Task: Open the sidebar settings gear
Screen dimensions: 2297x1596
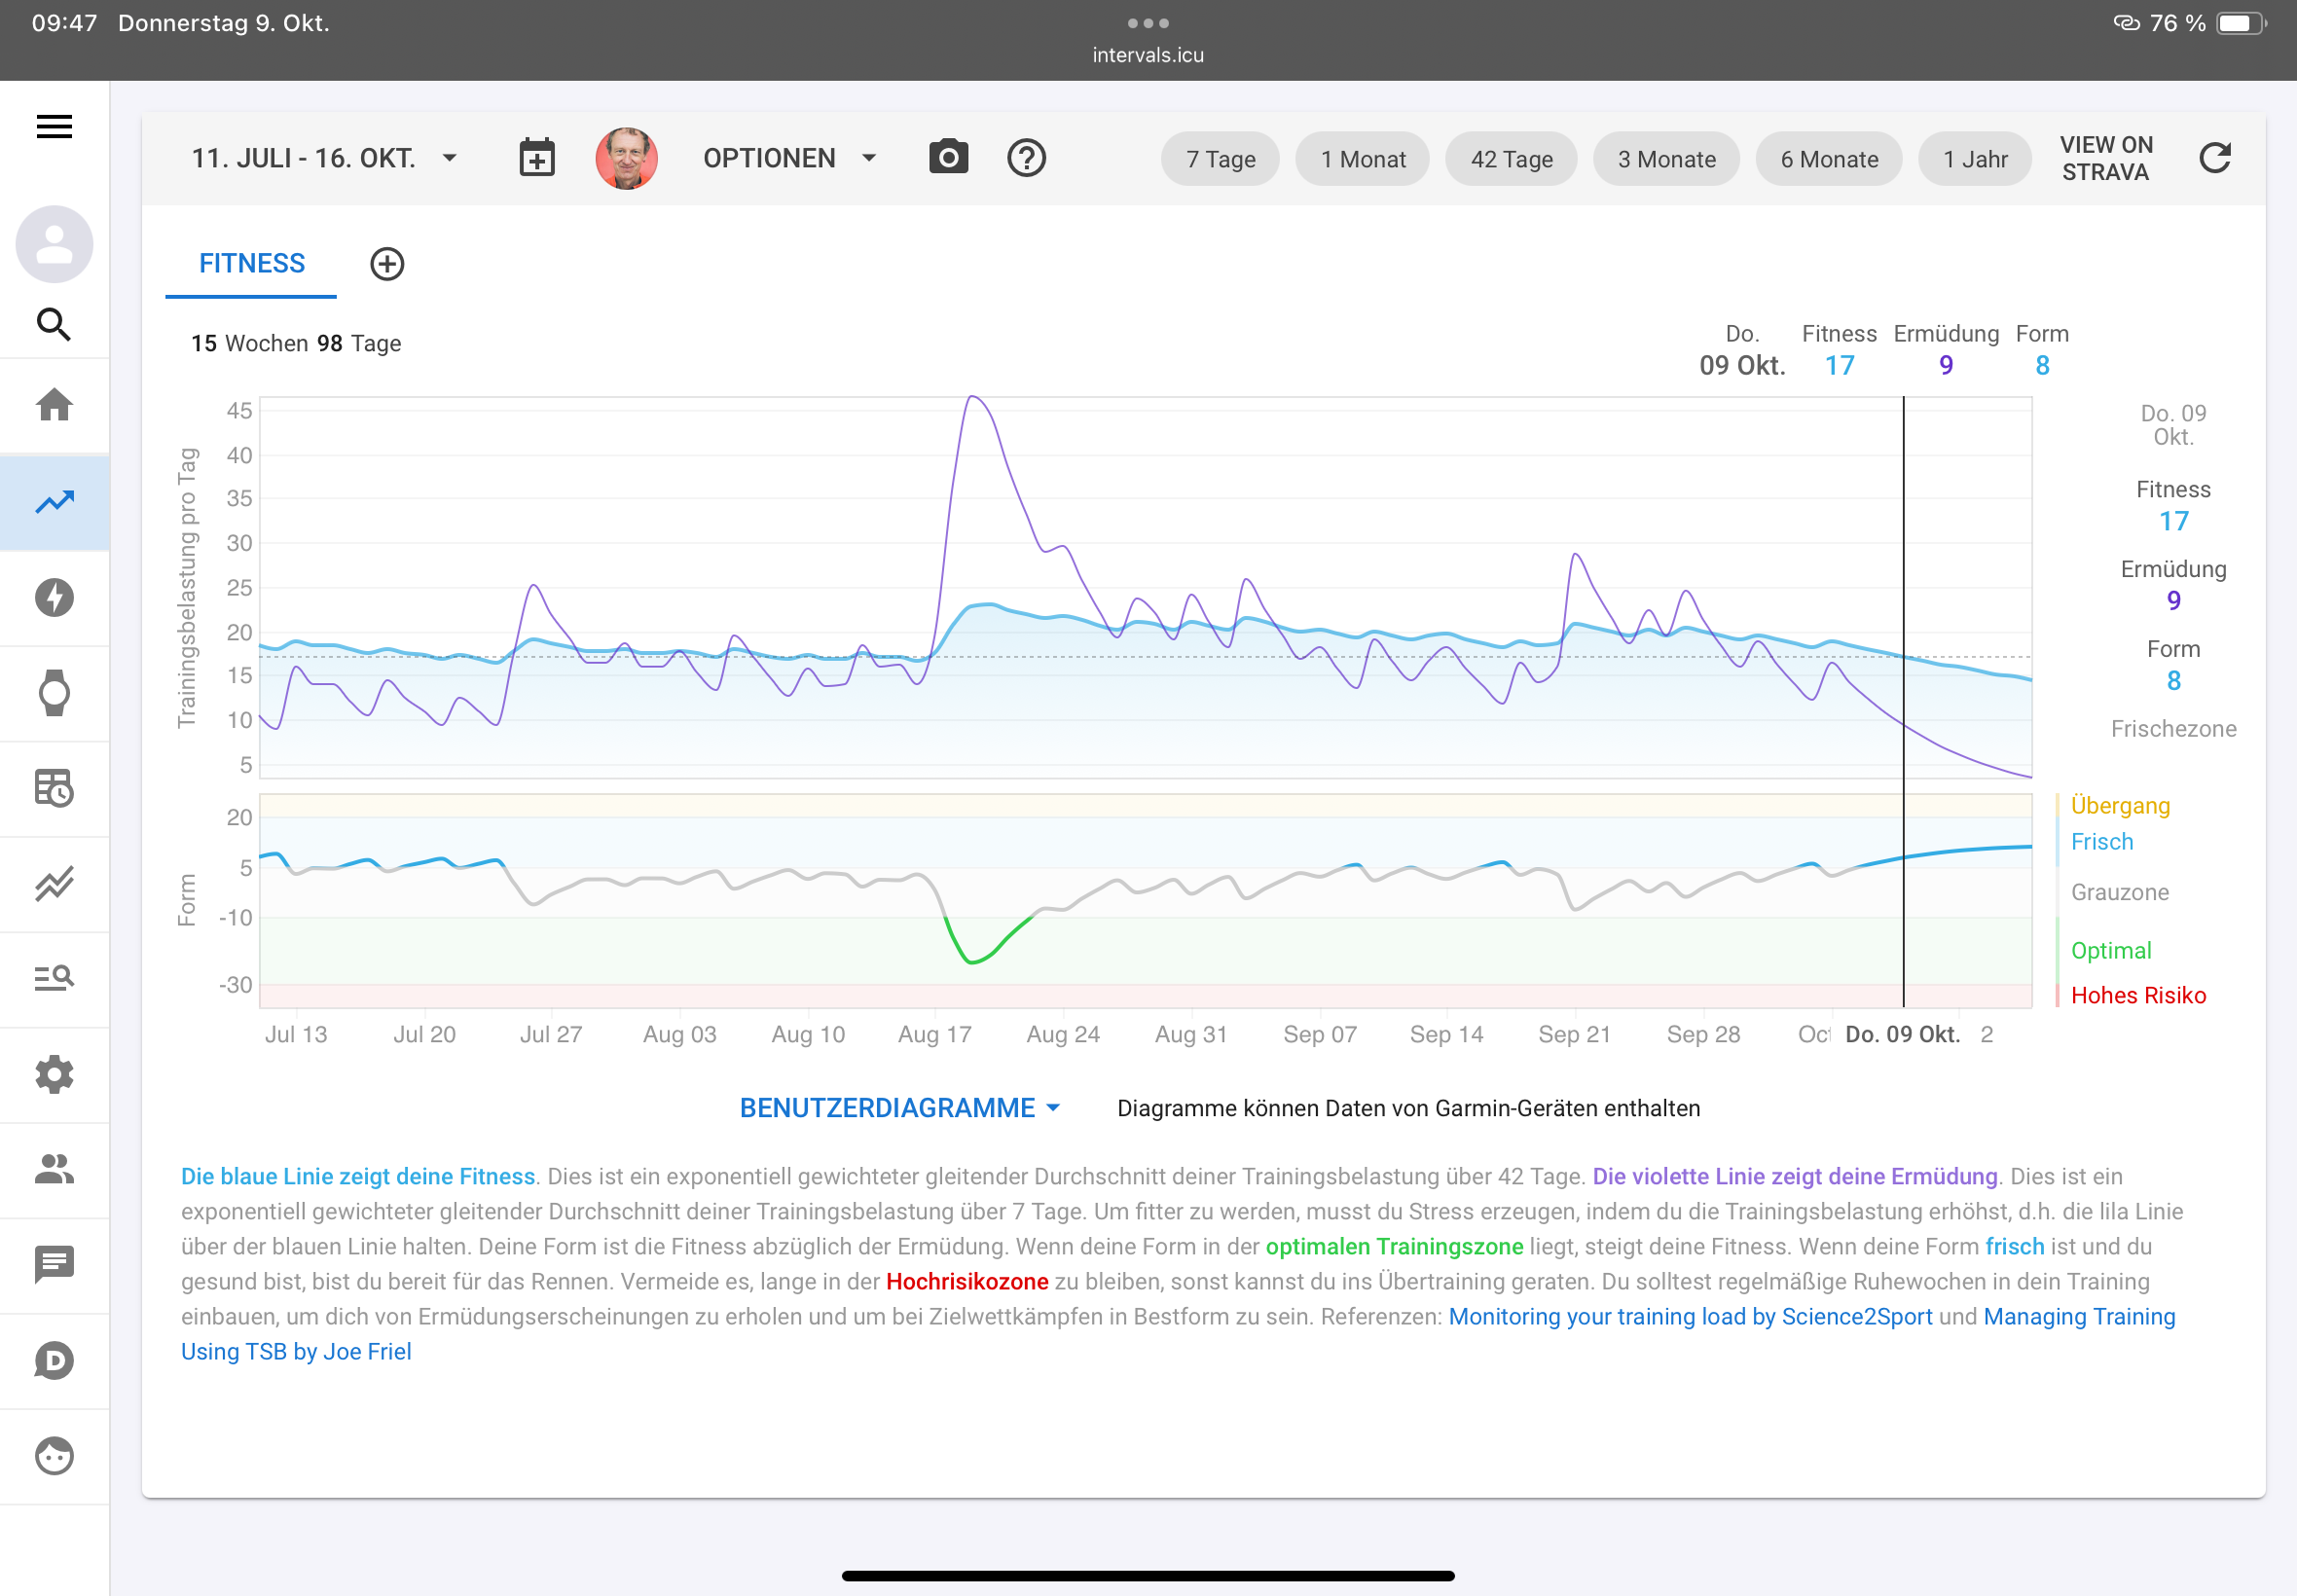Action: click(54, 1074)
